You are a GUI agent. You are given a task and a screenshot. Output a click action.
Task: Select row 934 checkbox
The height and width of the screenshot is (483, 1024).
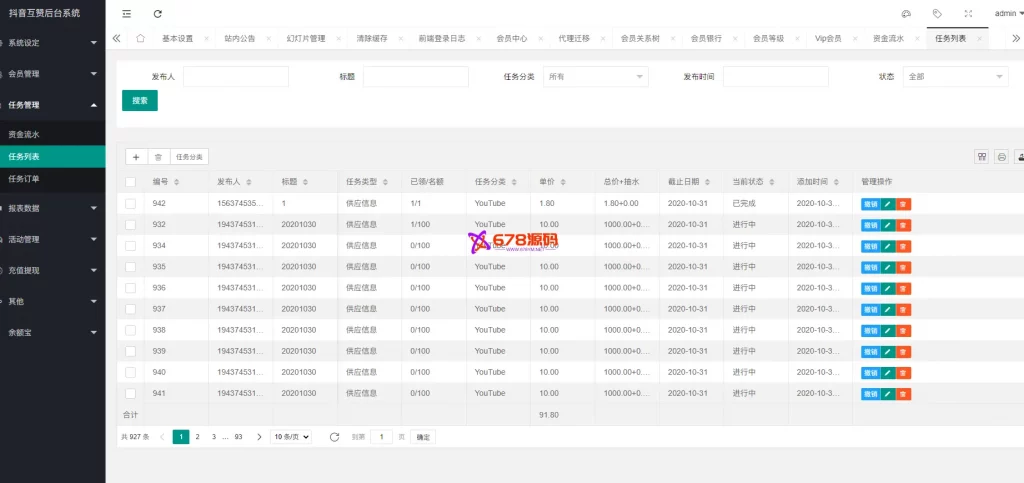click(x=131, y=245)
